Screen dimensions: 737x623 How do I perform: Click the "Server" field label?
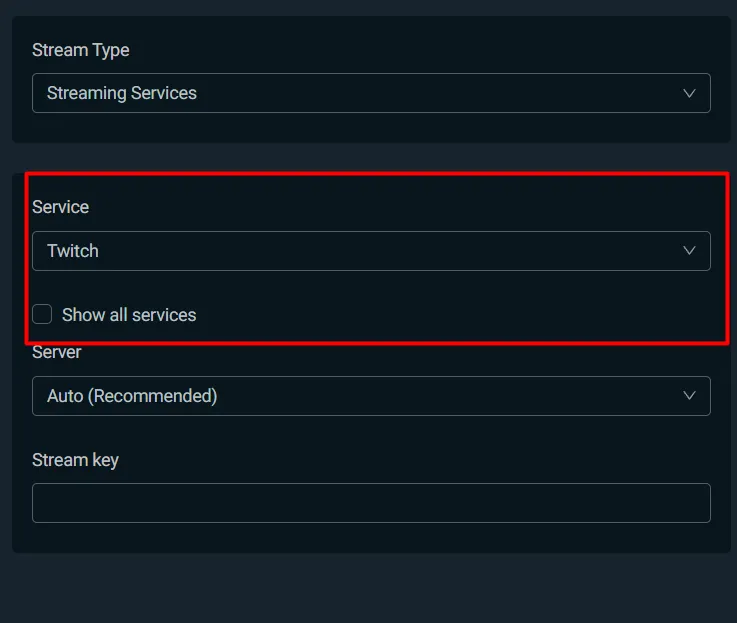tap(57, 353)
